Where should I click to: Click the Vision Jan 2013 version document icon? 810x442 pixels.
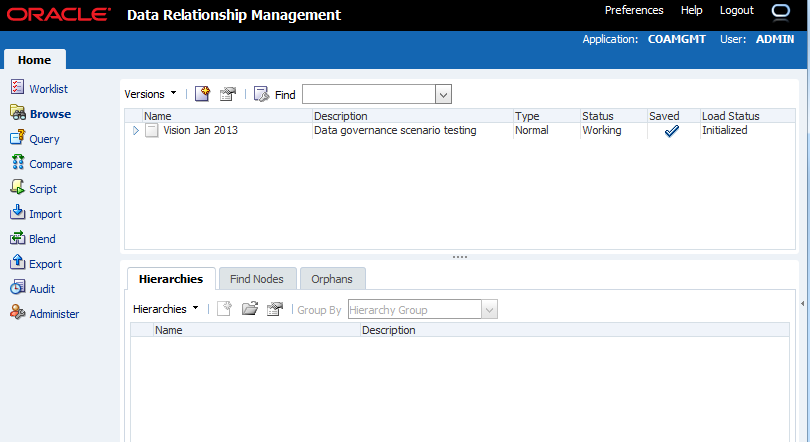(x=152, y=131)
